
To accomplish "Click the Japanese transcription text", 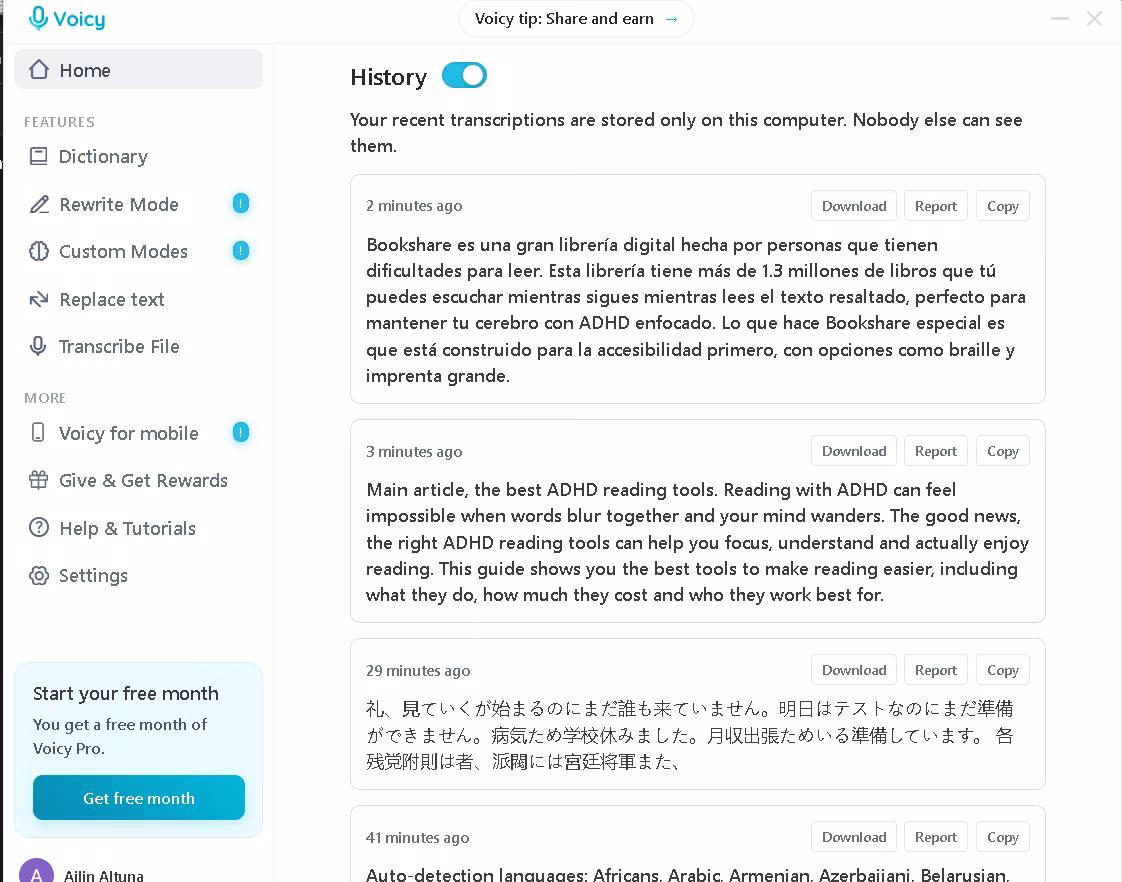I will click(x=690, y=735).
